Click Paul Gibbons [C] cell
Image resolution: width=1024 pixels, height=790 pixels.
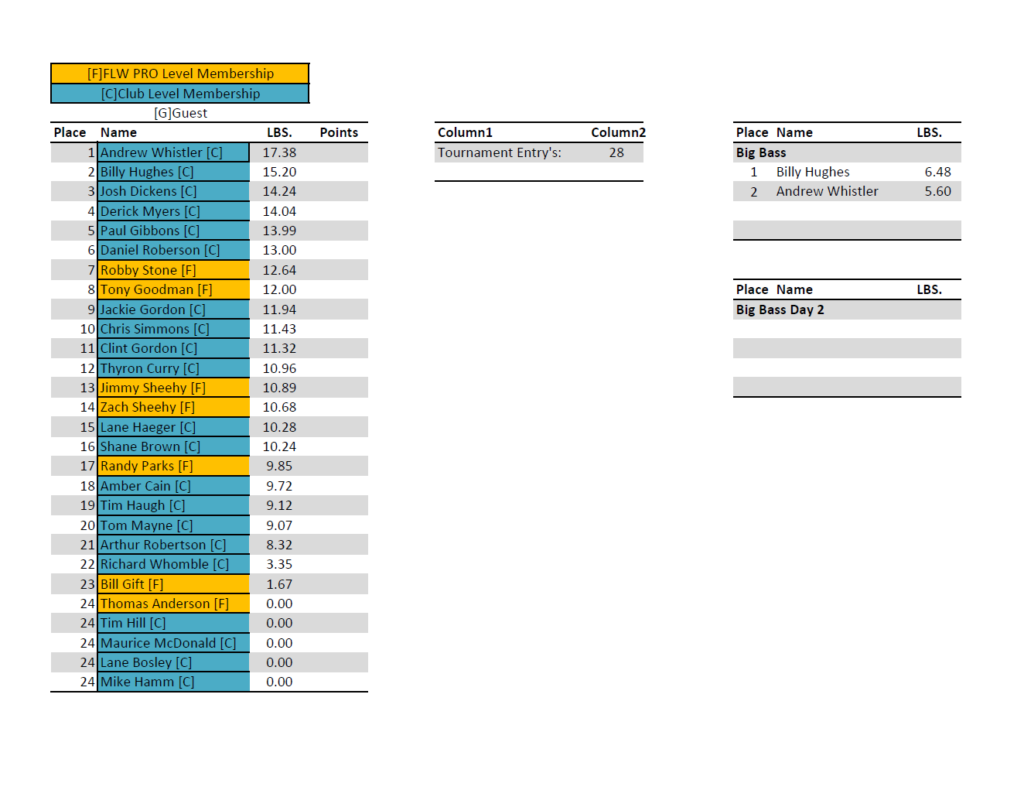(173, 230)
